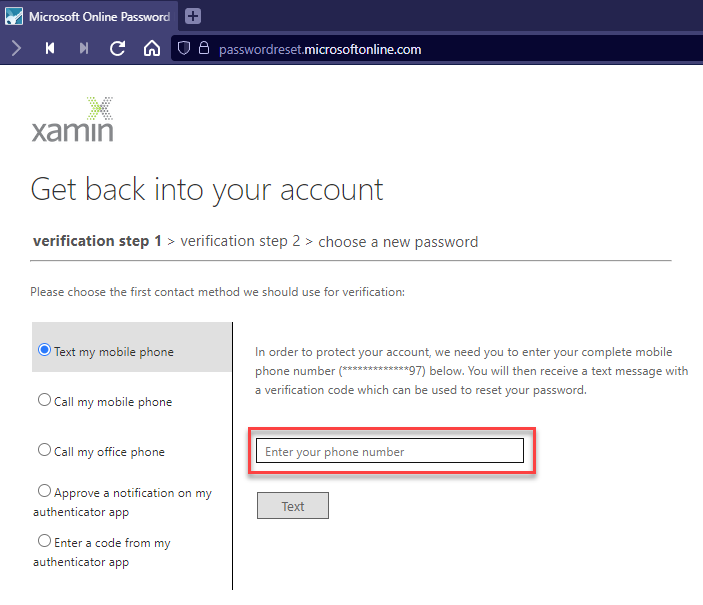Click the forward navigation arrow
The image size is (703, 605).
tap(17, 48)
